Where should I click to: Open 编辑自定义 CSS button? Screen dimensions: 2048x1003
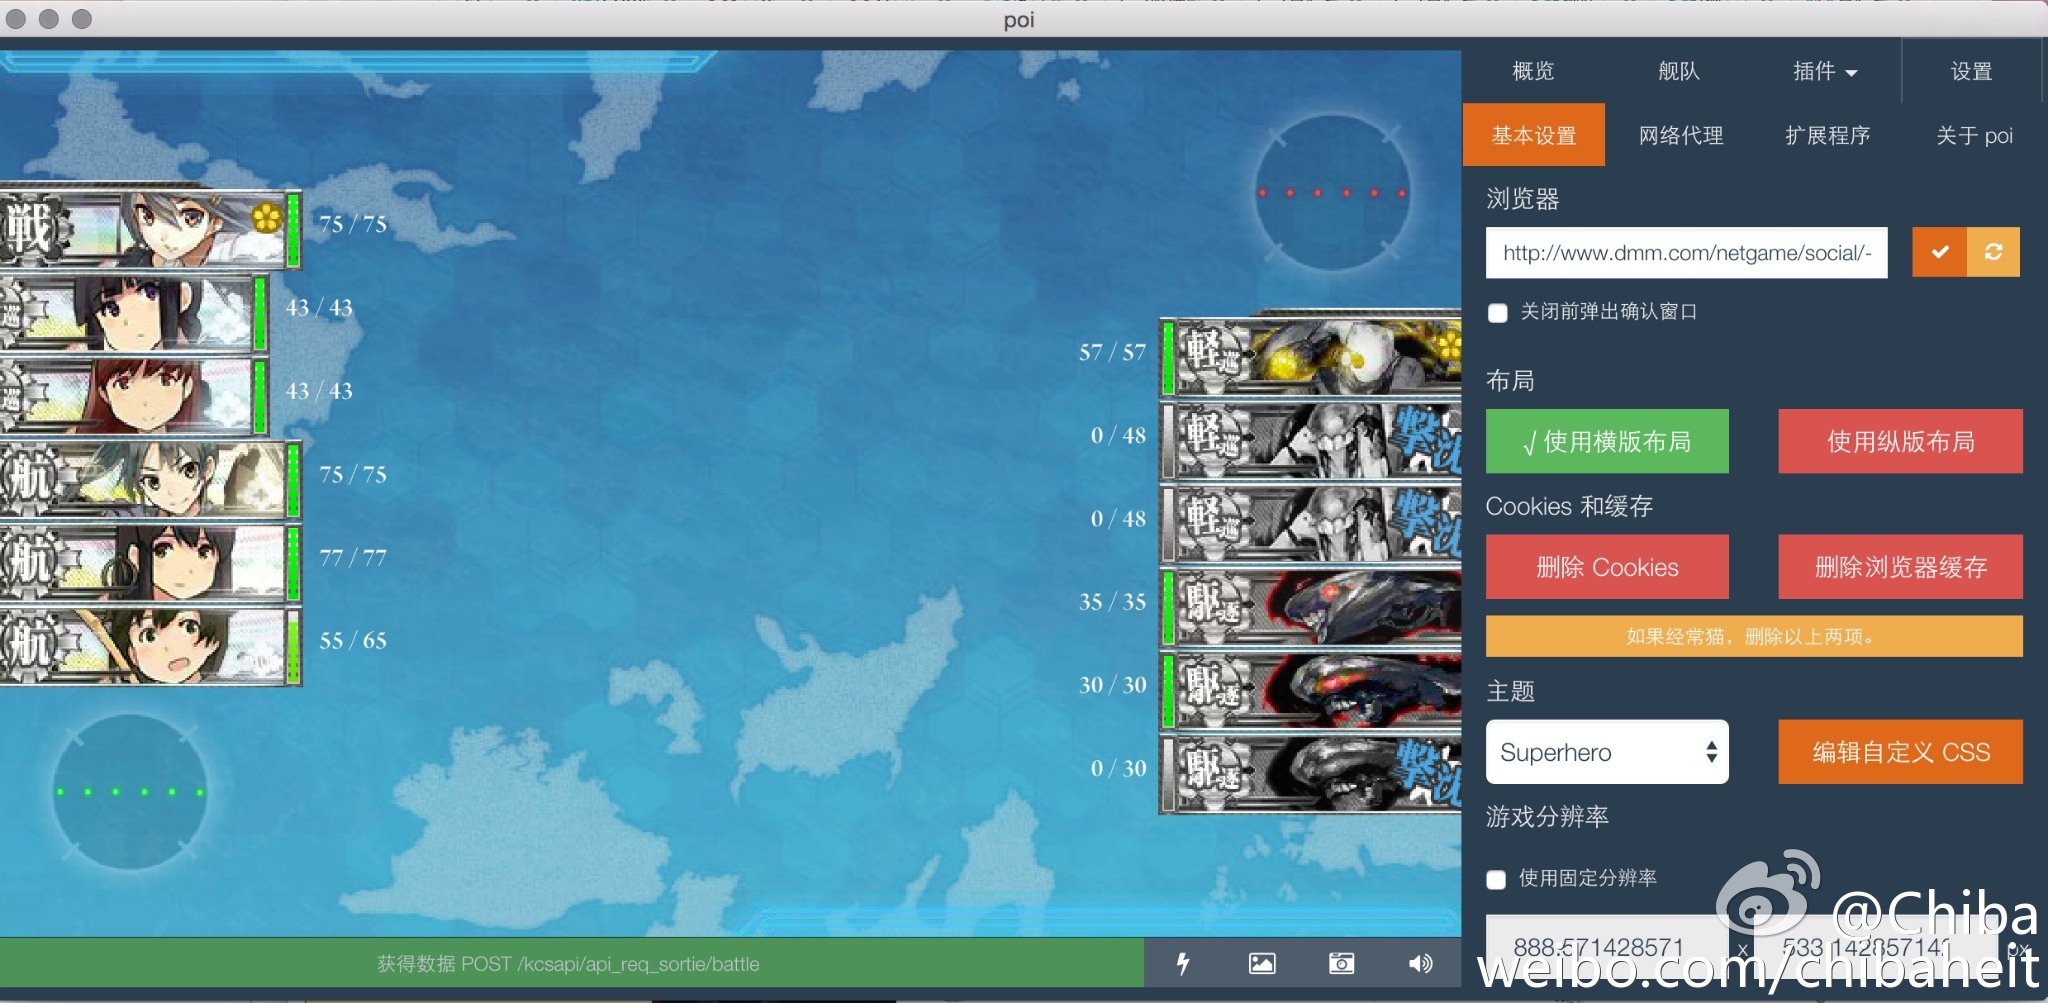[1900, 752]
